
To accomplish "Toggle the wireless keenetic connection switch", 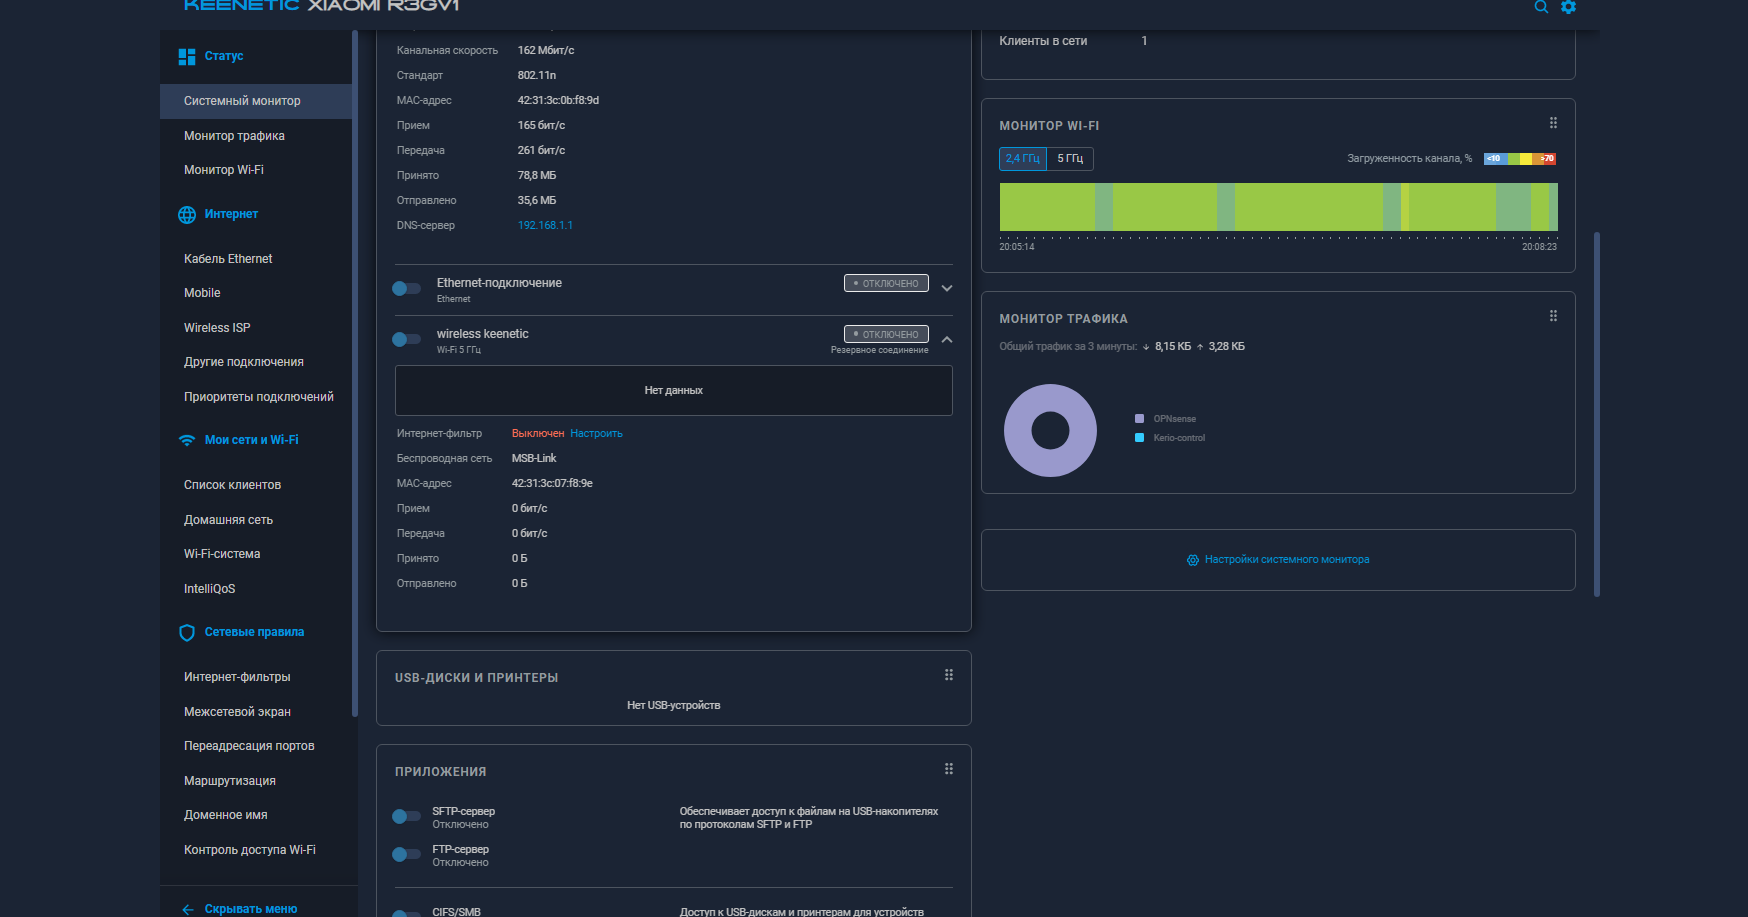I will click(x=406, y=339).
